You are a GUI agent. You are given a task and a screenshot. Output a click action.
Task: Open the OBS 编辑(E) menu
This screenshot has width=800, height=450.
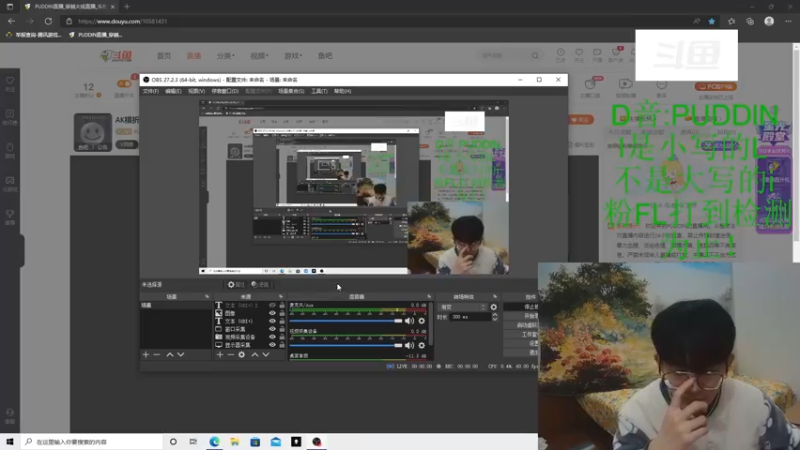click(173, 91)
